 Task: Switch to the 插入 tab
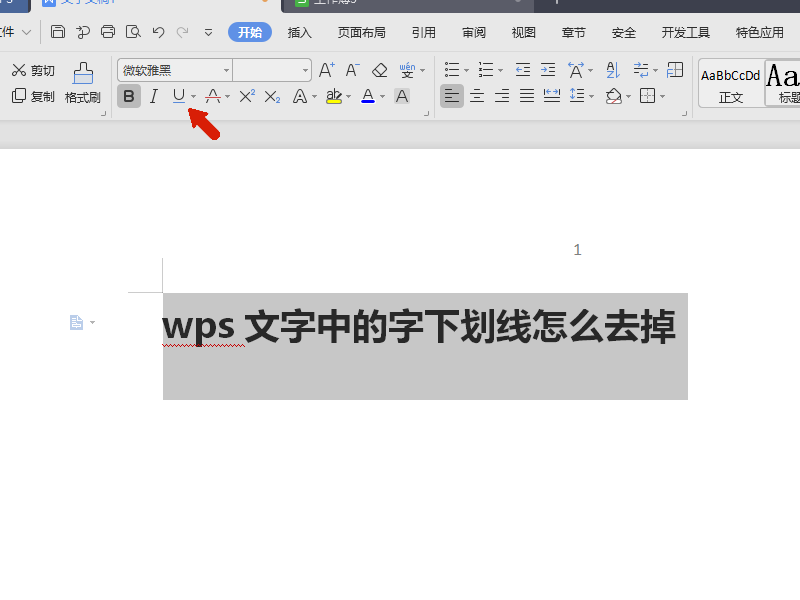tap(299, 33)
